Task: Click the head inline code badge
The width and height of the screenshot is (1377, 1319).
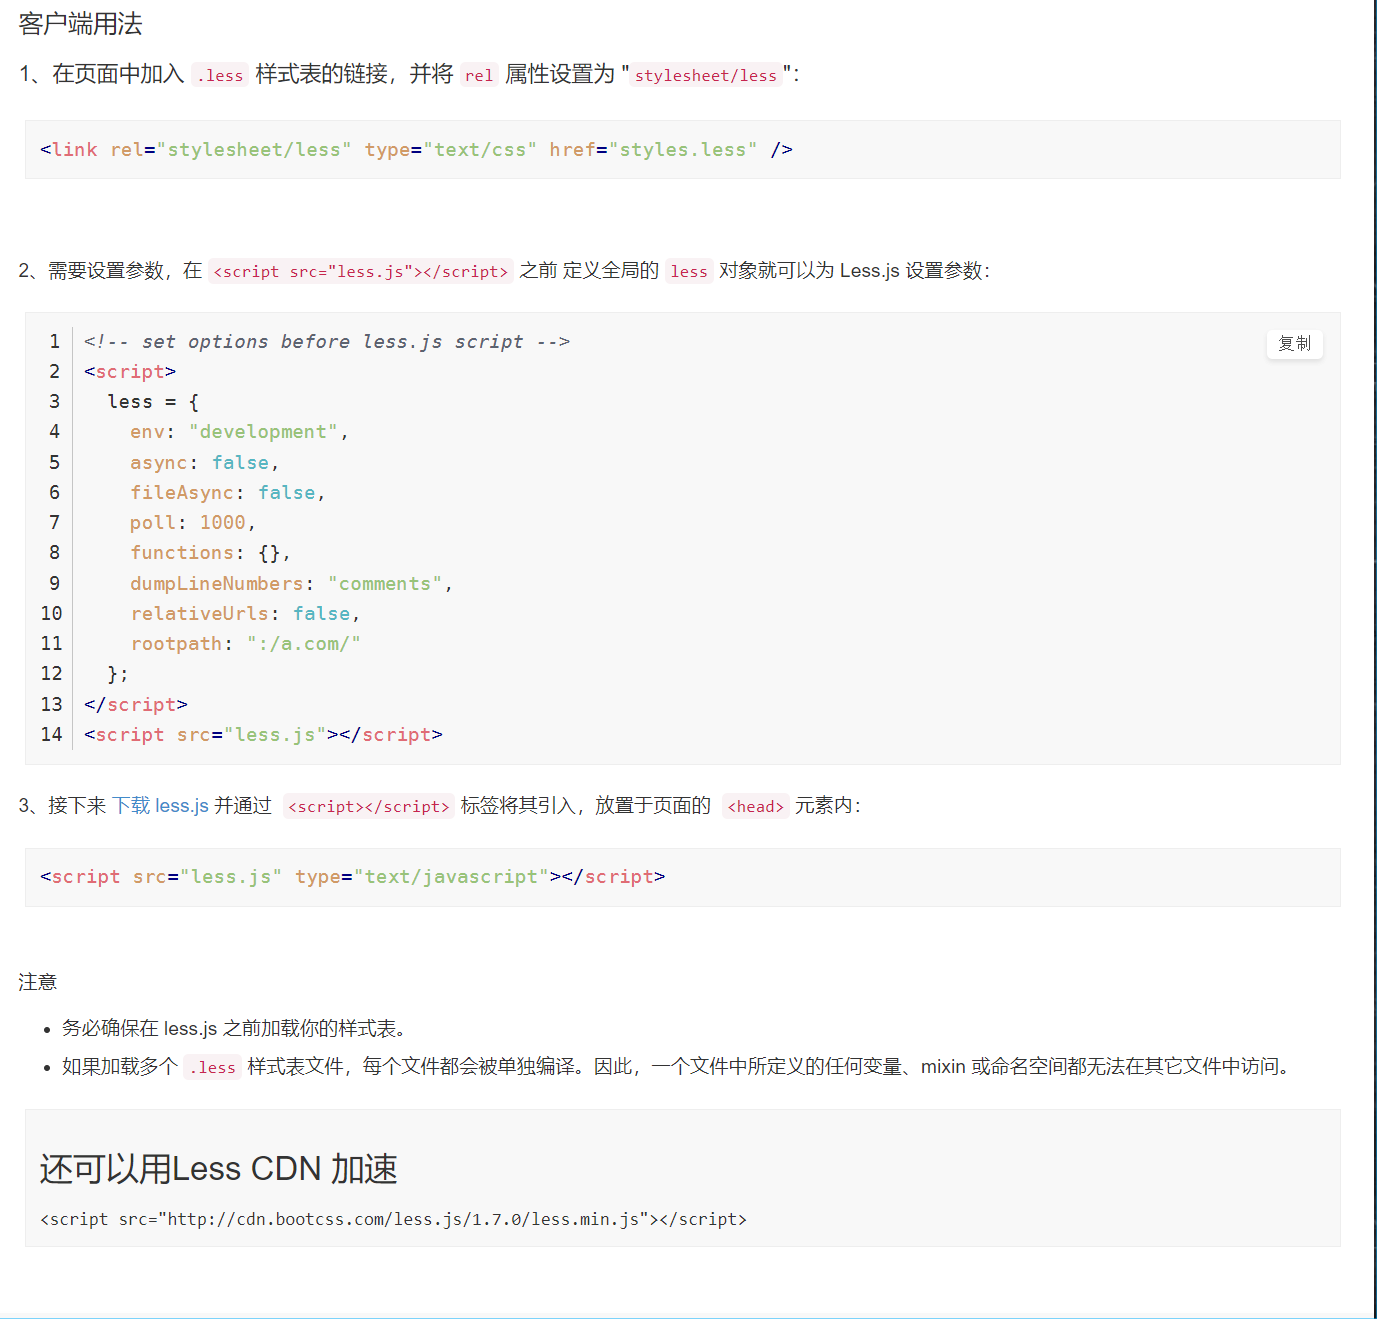Action: click(755, 806)
